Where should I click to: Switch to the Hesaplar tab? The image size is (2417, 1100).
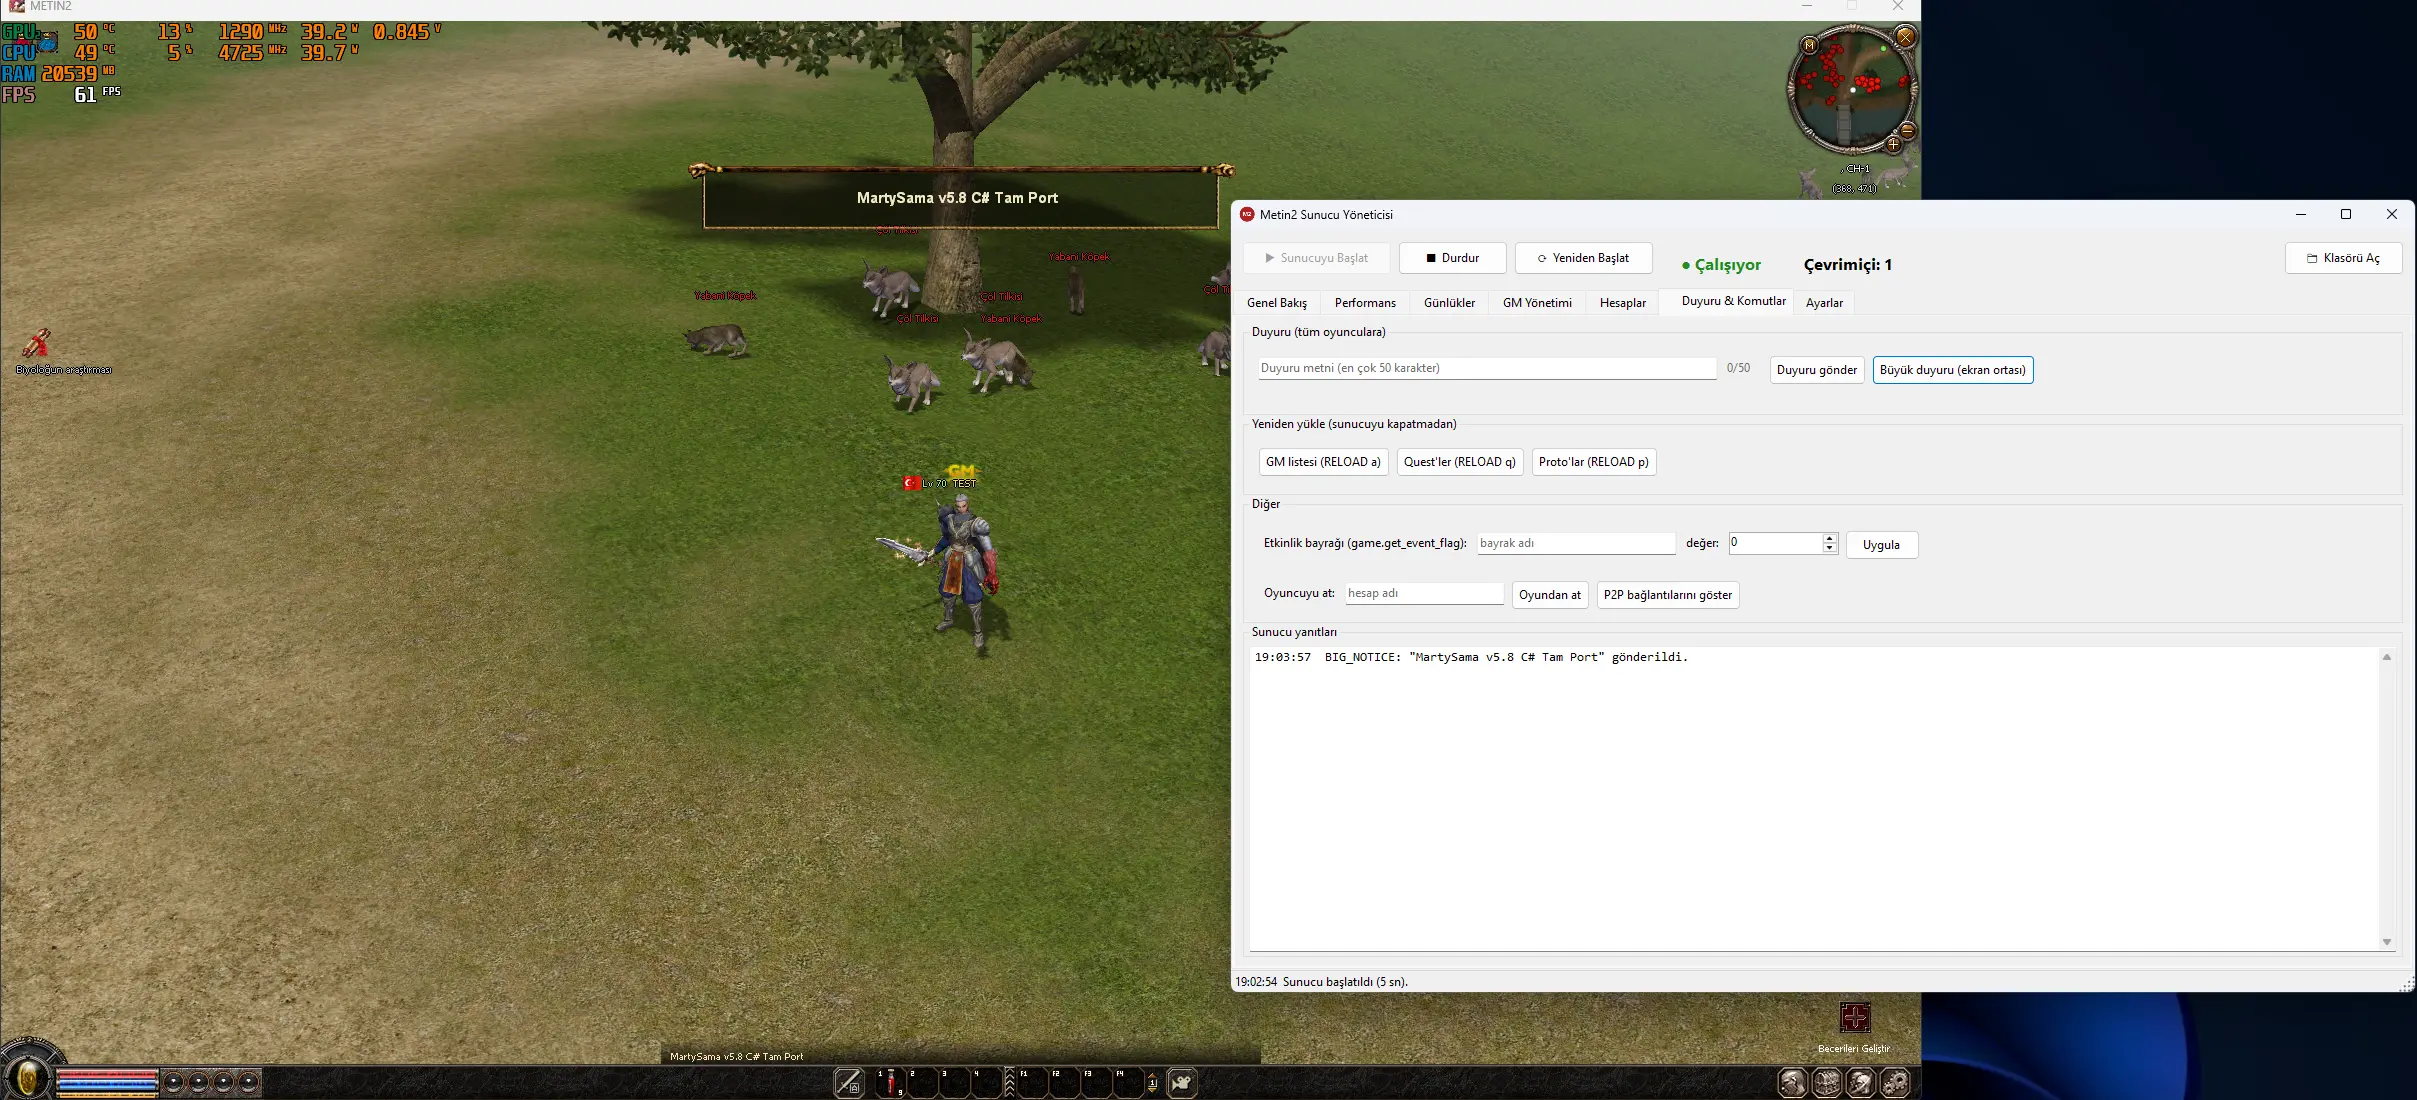1622,303
